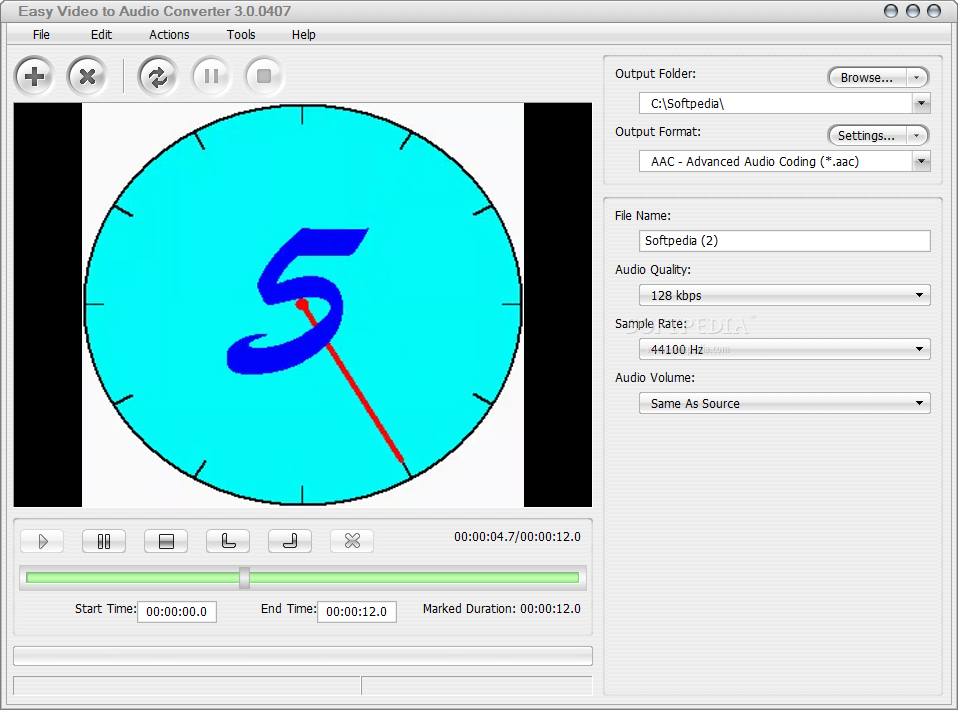The height and width of the screenshot is (710, 958).
Task: Click the Start Time input field
Action: [177, 612]
